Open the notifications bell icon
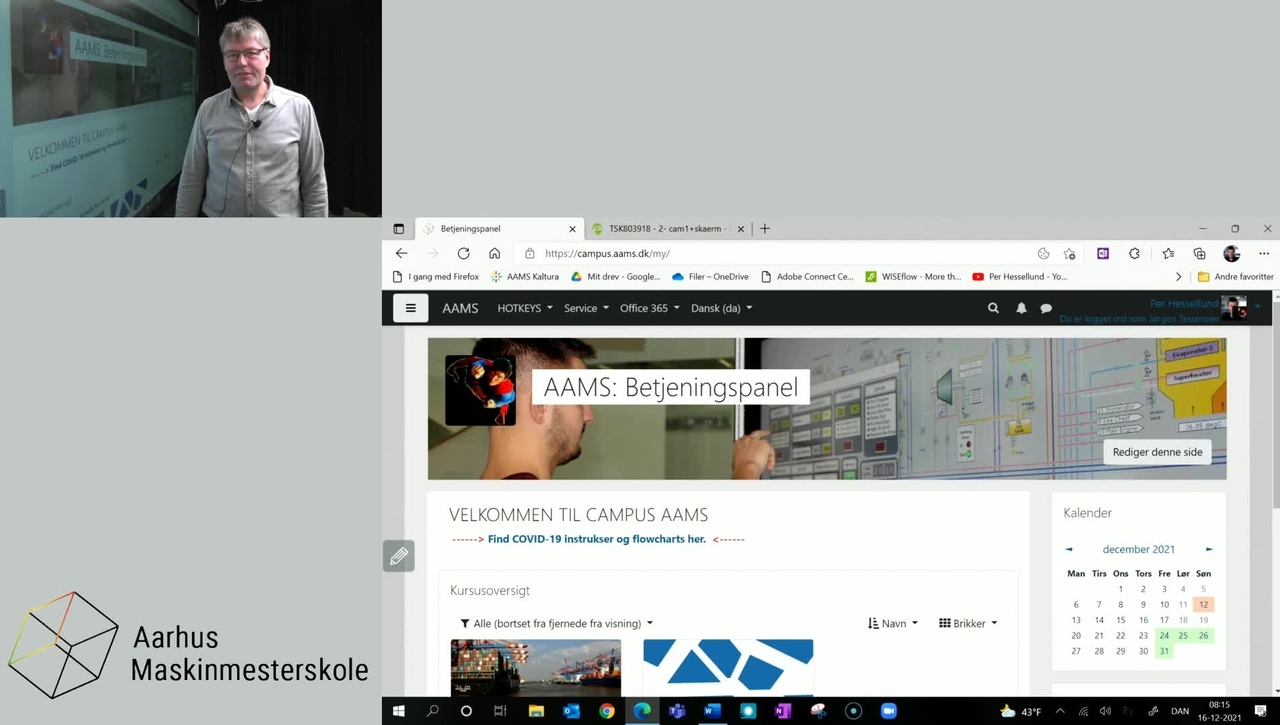 point(1021,308)
